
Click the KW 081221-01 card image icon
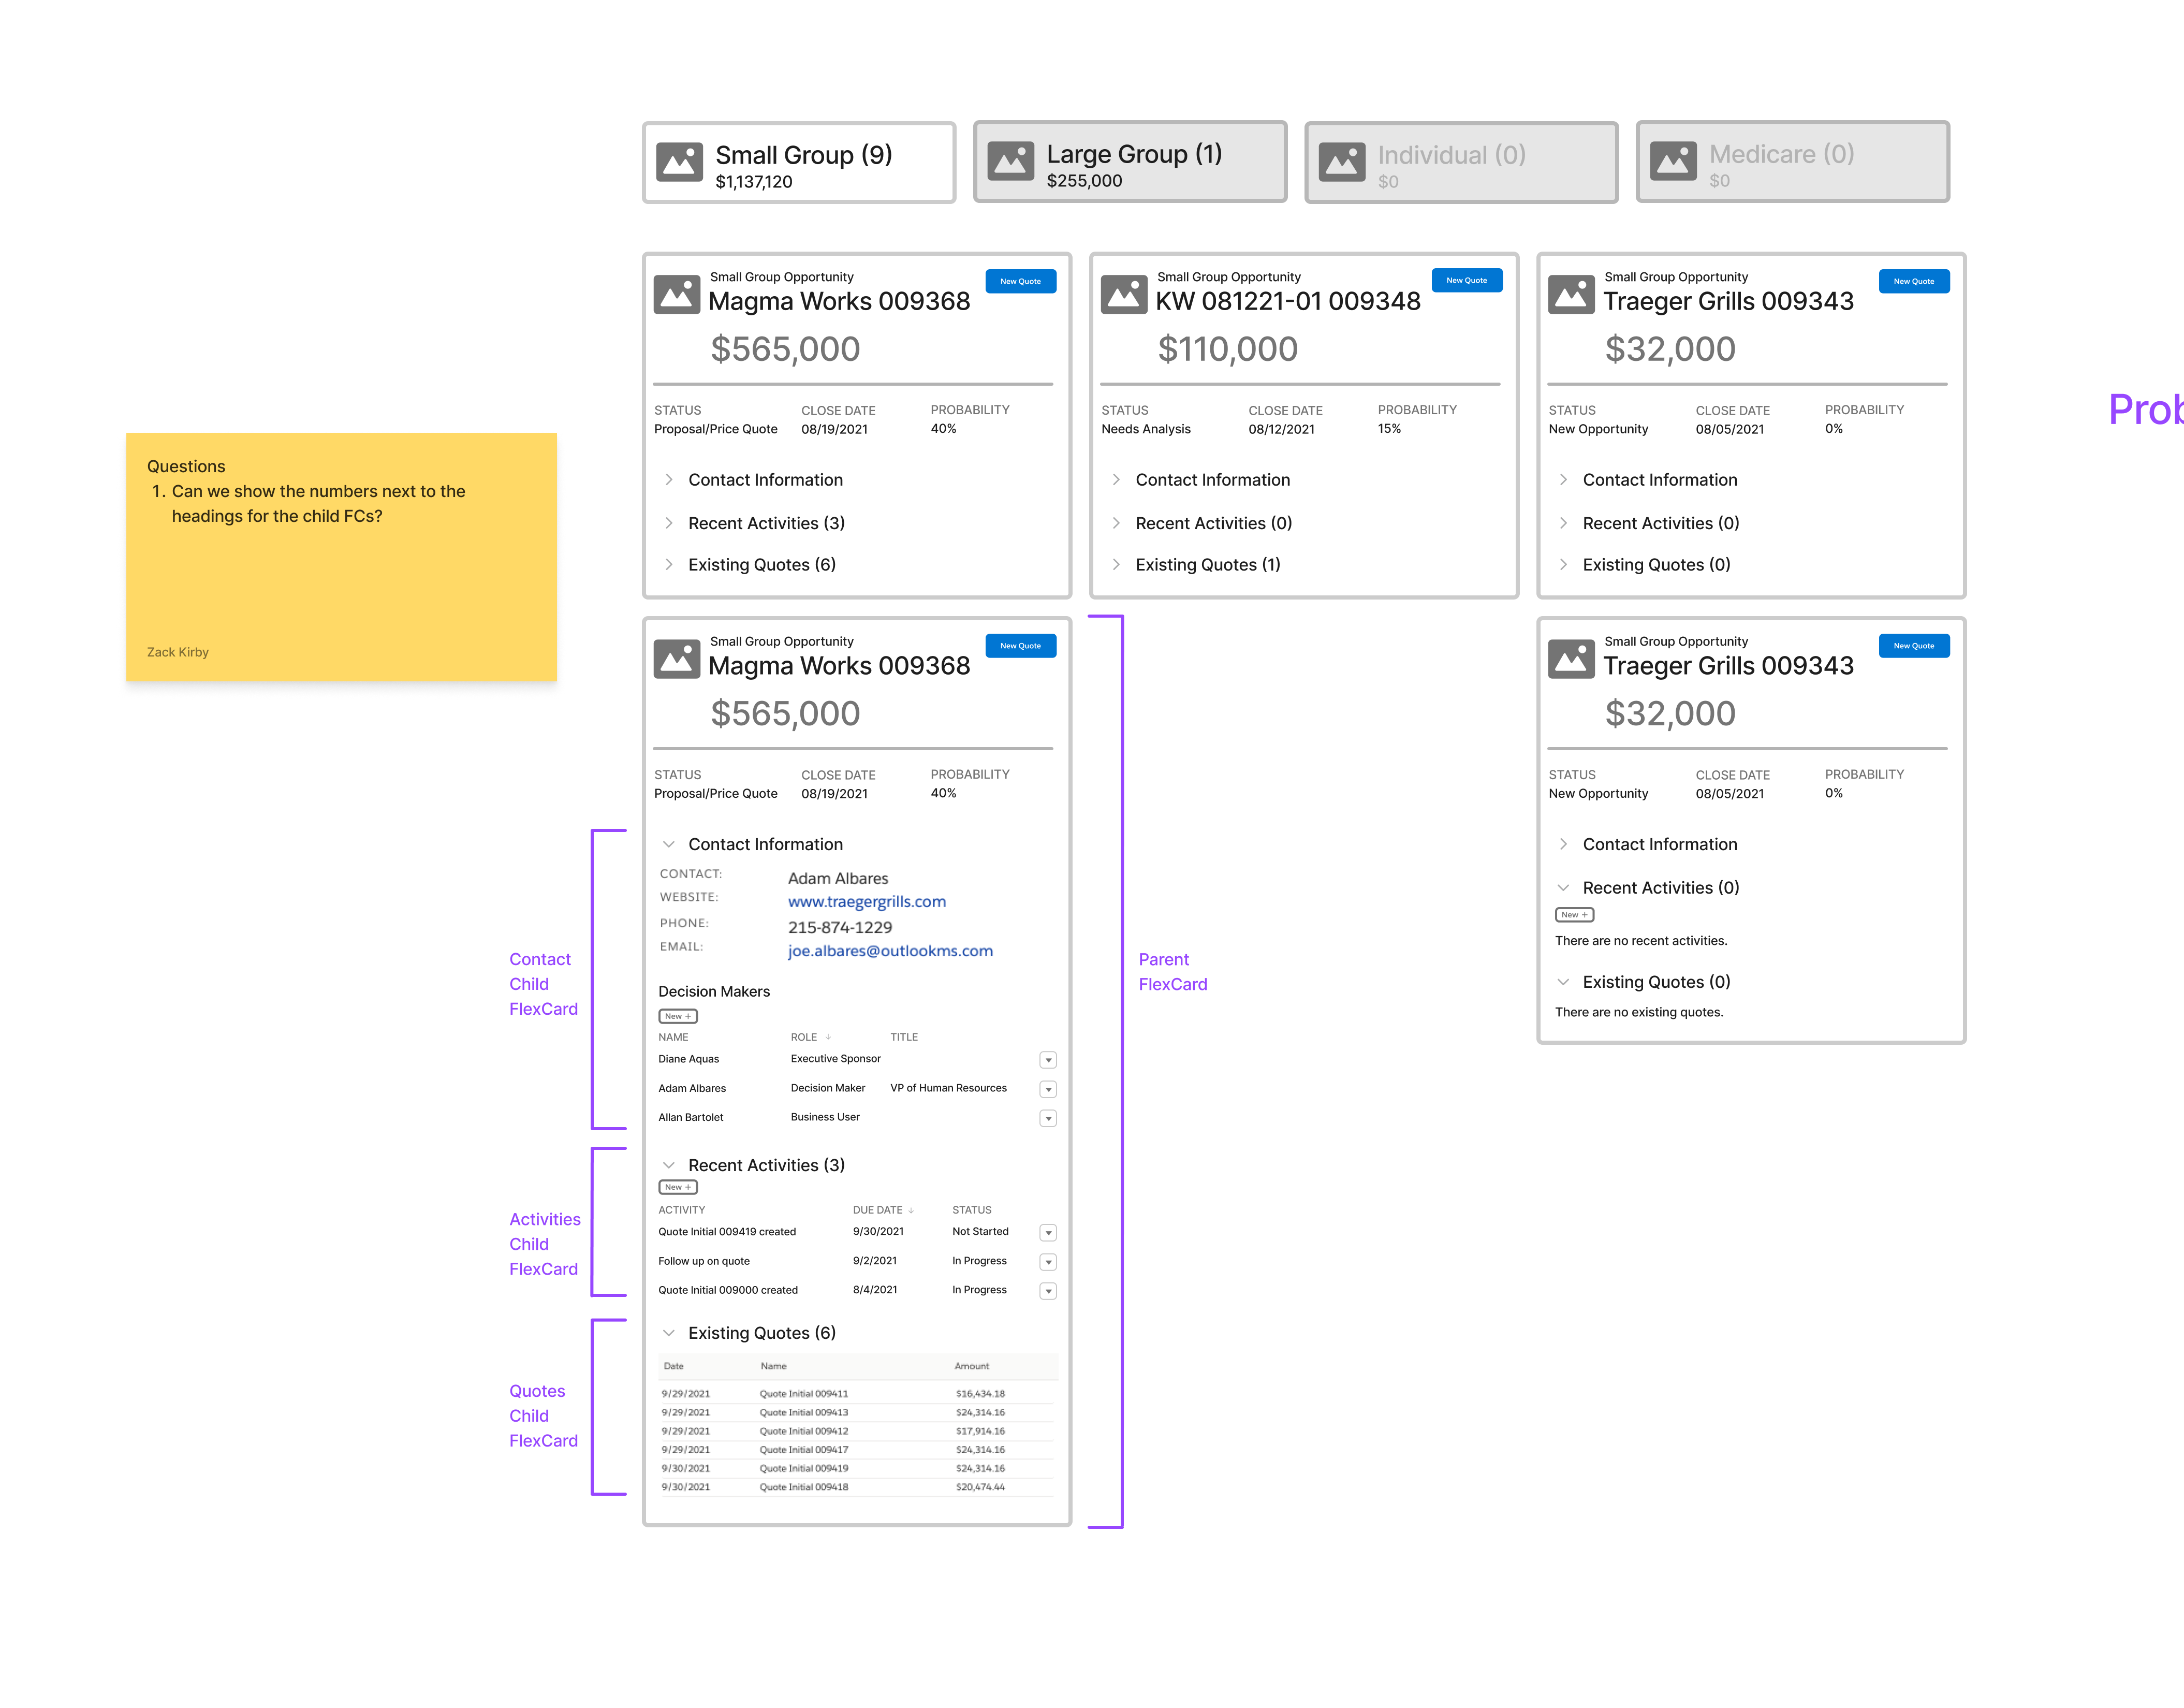pos(1124,294)
